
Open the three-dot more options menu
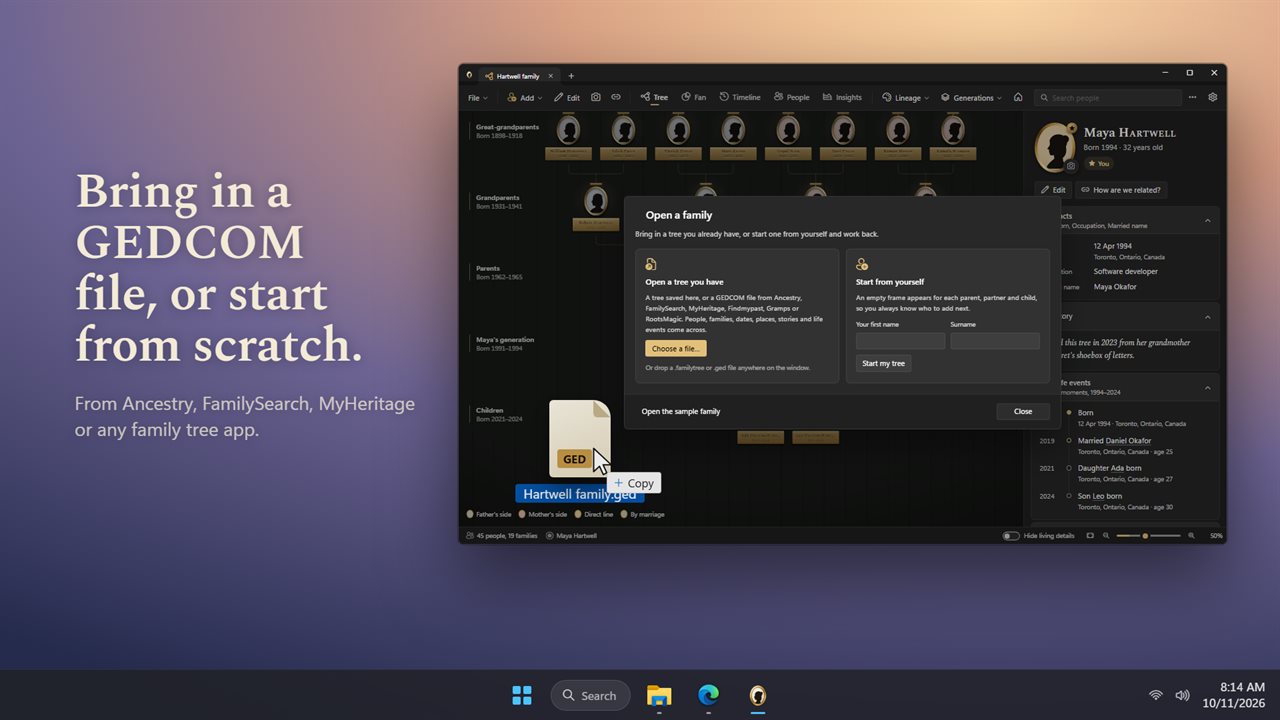[x=1192, y=97]
